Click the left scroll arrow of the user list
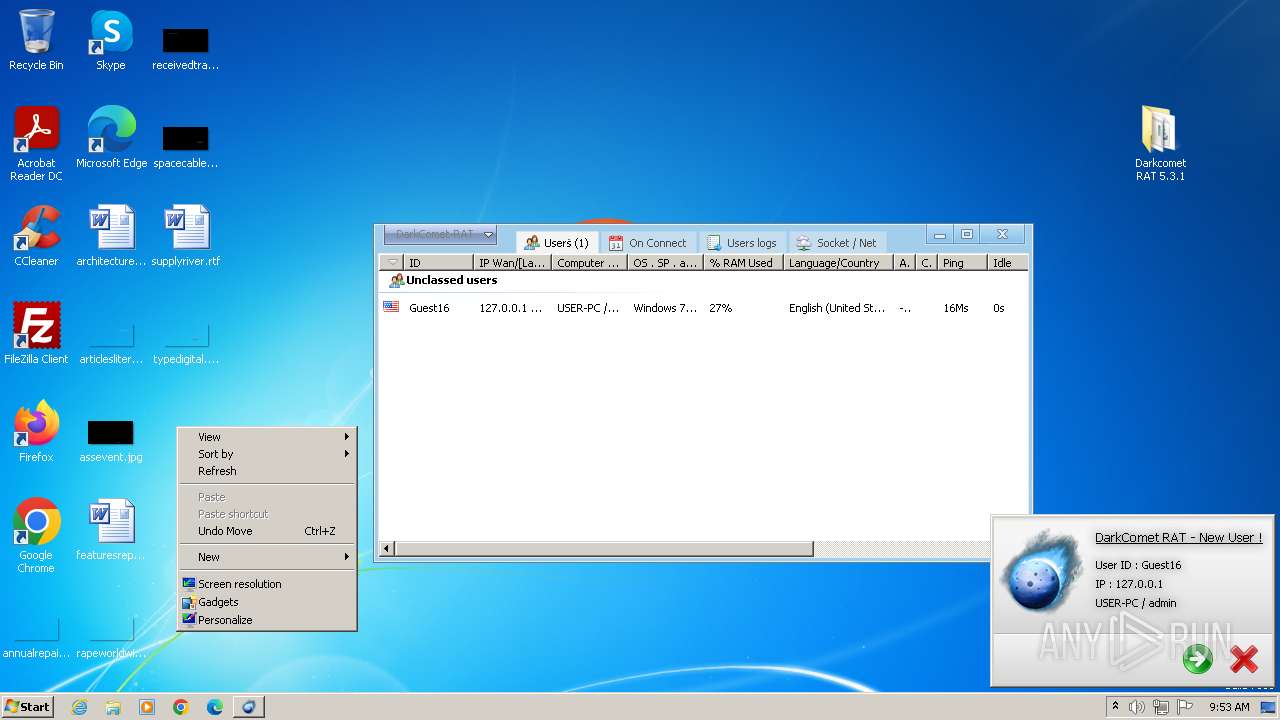The width and height of the screenshot is (1280, 720). tap(387, 549)
